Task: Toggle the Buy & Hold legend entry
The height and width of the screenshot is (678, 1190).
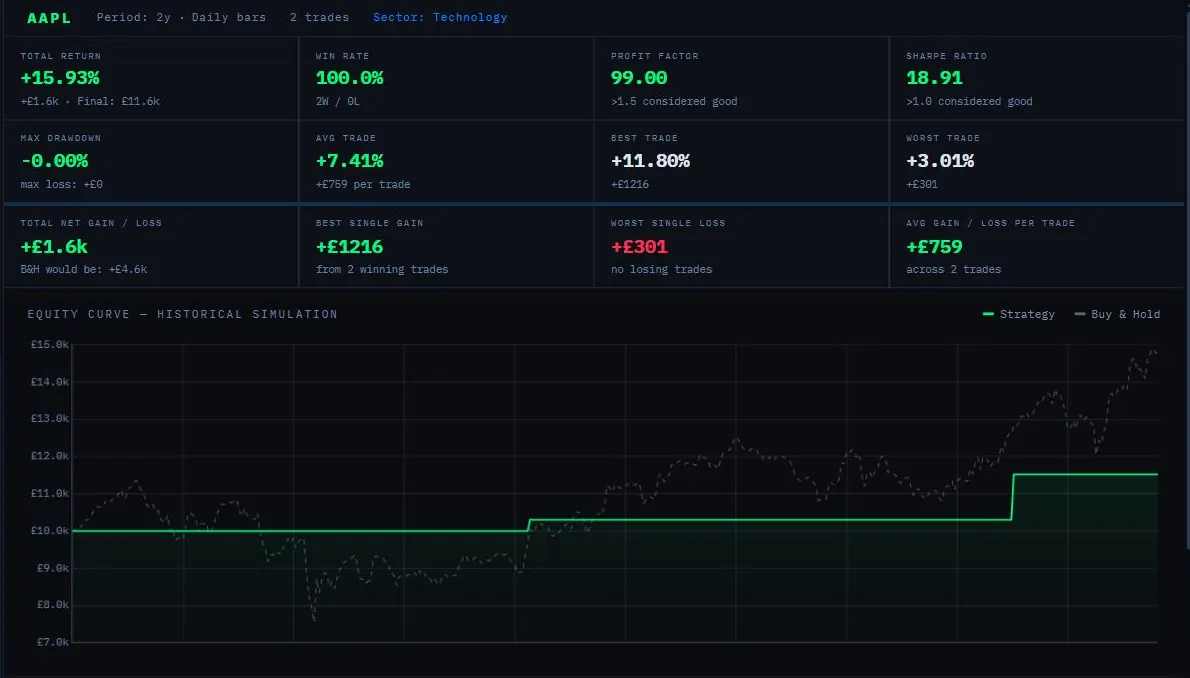Action: click(1117, 314)
